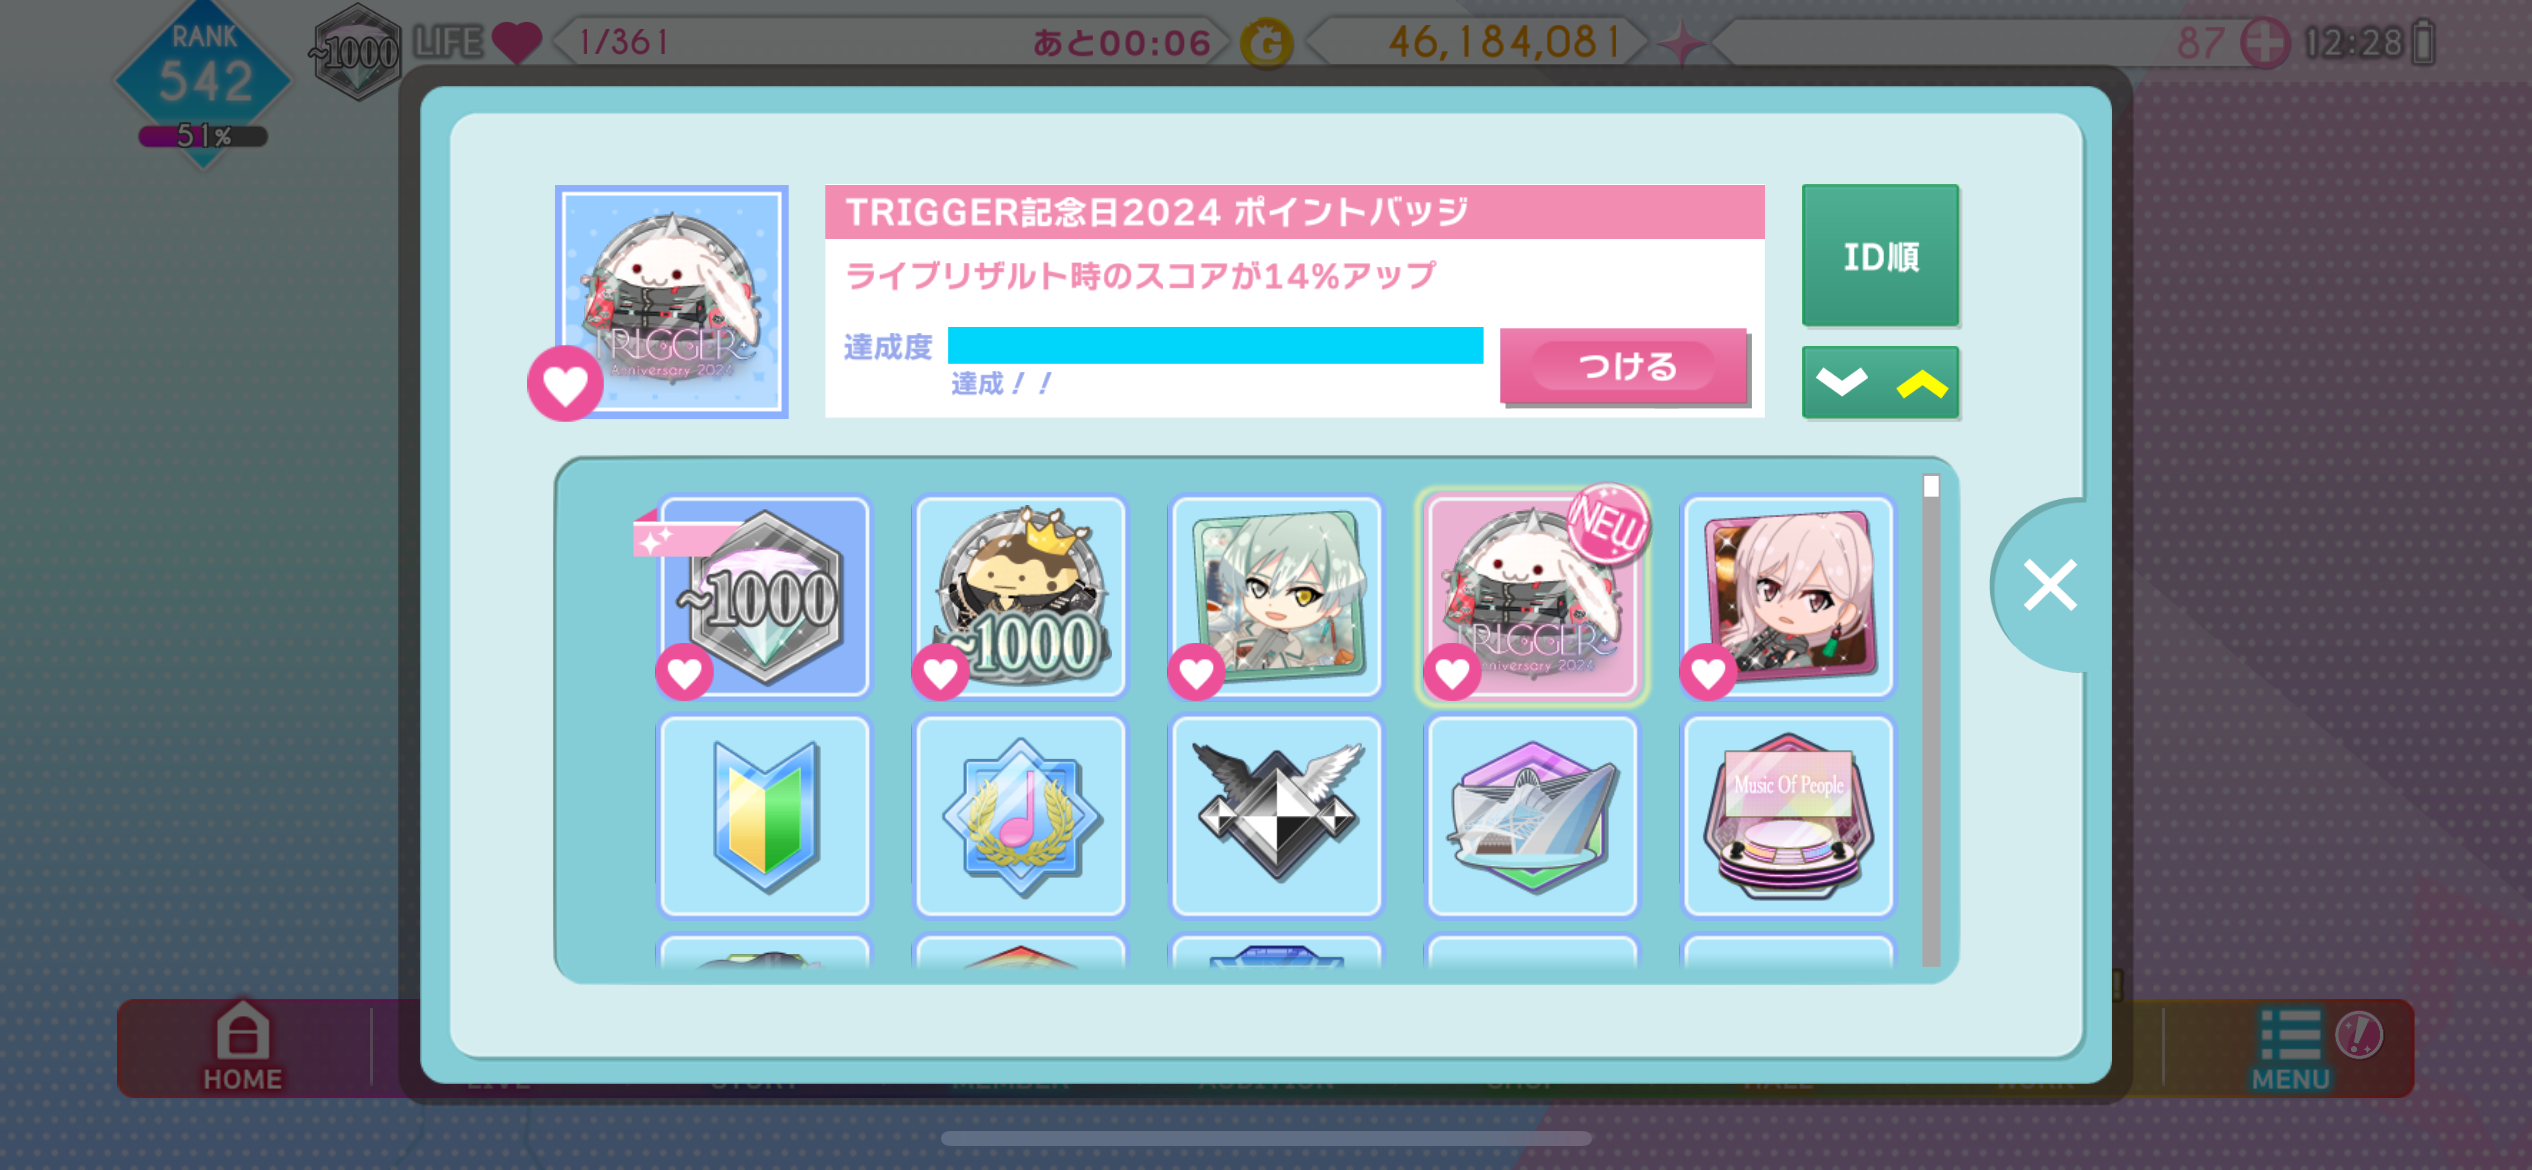Switch sort to ascending with yellow up chevron

click(1921, 383)
